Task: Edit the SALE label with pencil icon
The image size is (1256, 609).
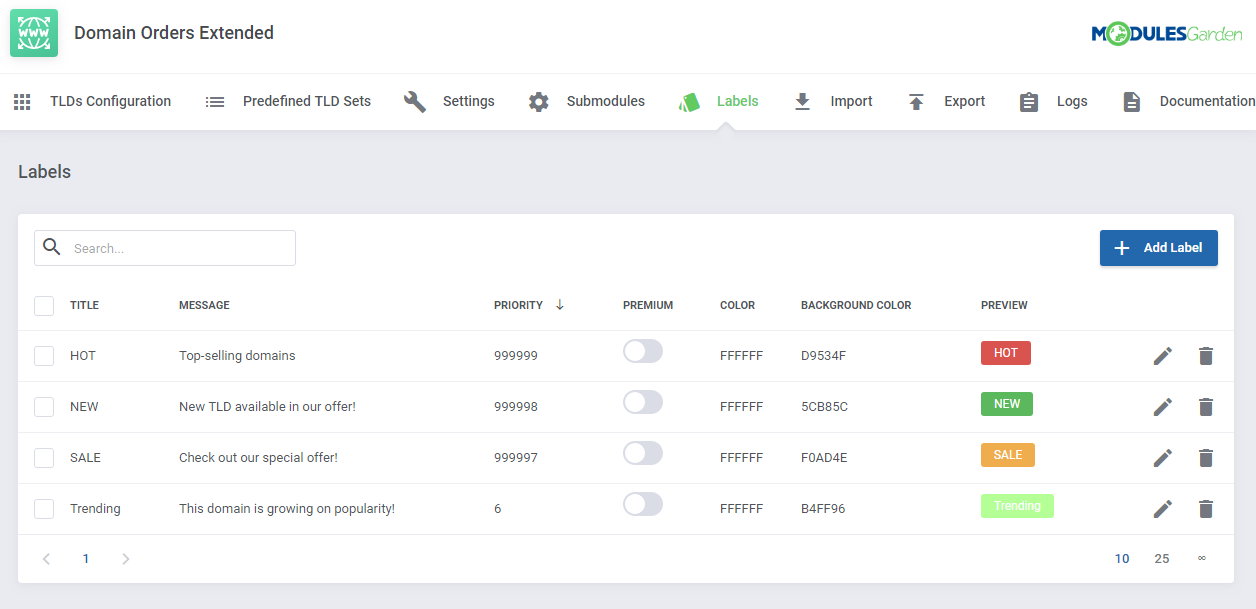Action: coord(1162,458)
